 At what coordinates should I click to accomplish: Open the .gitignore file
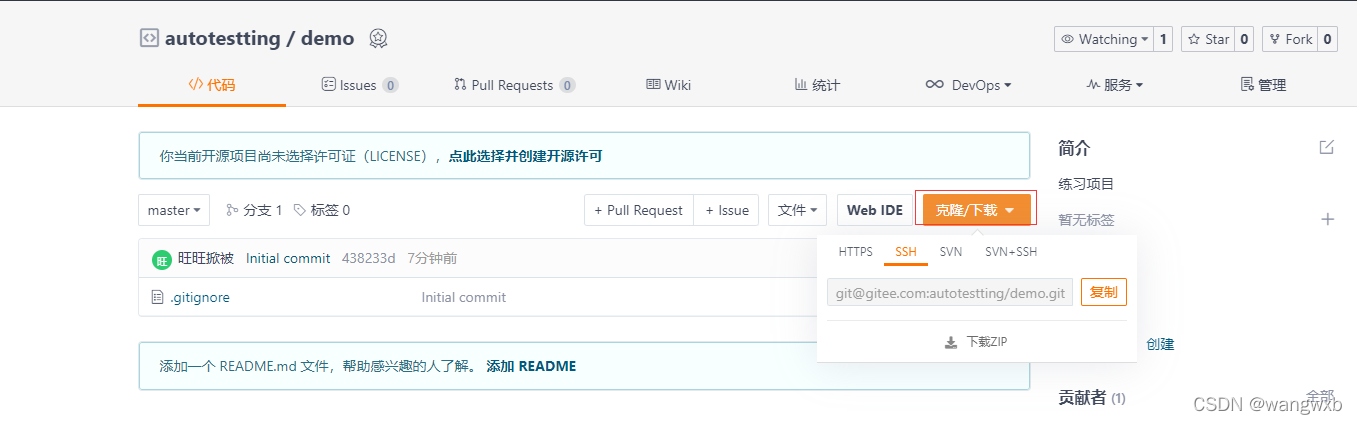pyautogui.click(x=200, y=297)
